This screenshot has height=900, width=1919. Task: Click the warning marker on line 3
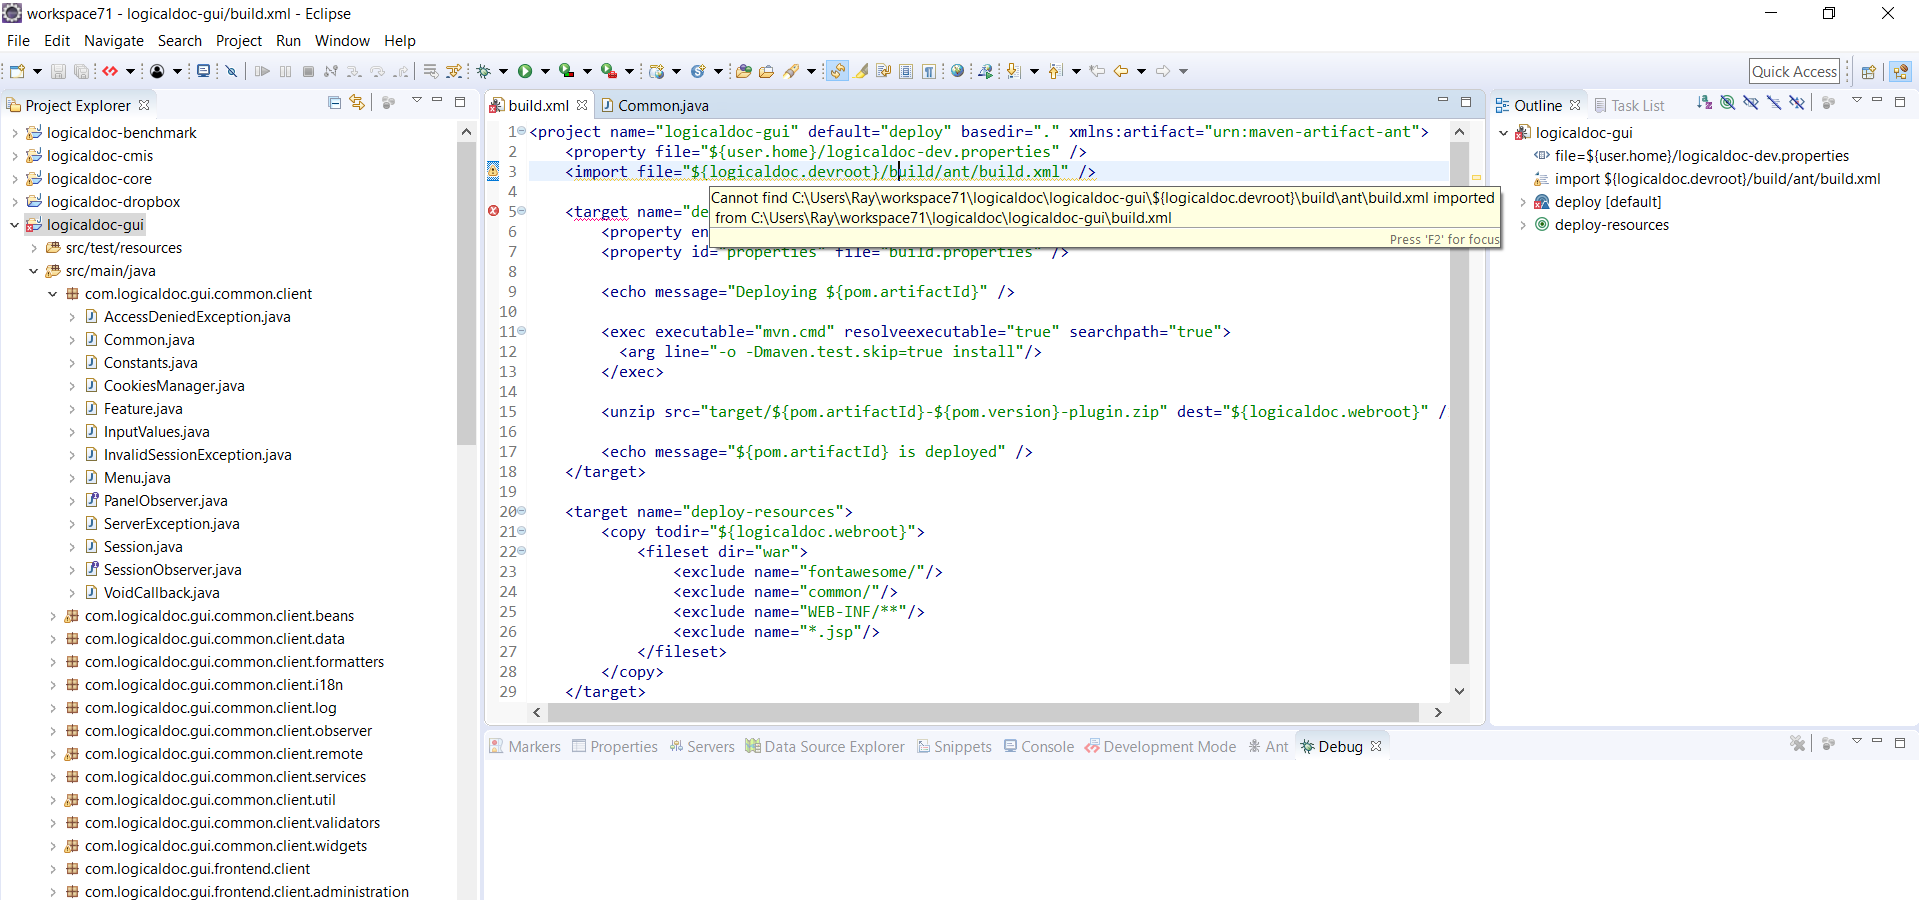(x=493, y=171)
